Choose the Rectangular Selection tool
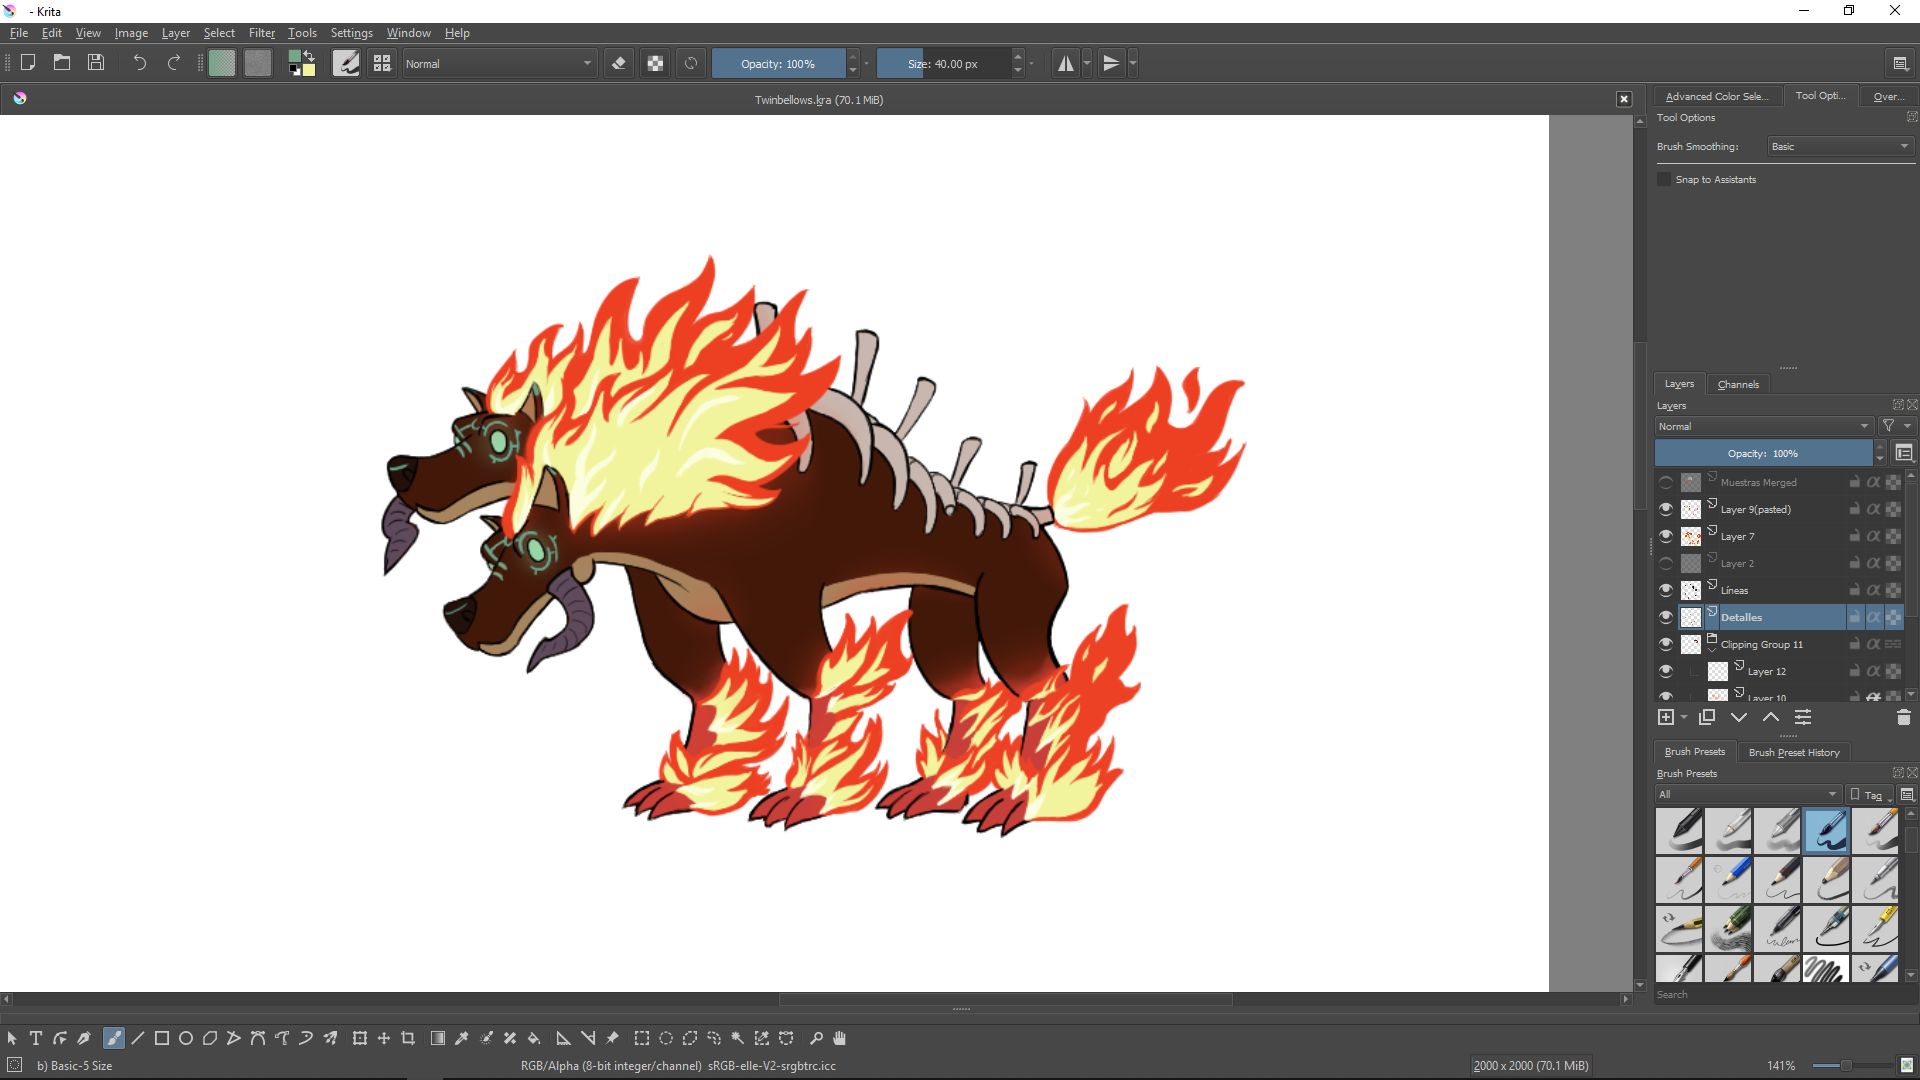Screen dimensions: 1920x1080 pos(641,1038)
